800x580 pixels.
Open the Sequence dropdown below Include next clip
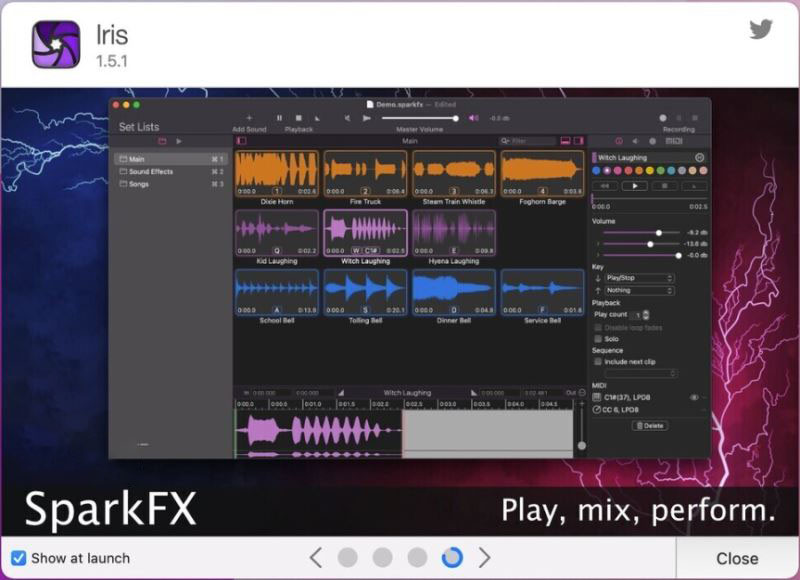tap(640, 373)
